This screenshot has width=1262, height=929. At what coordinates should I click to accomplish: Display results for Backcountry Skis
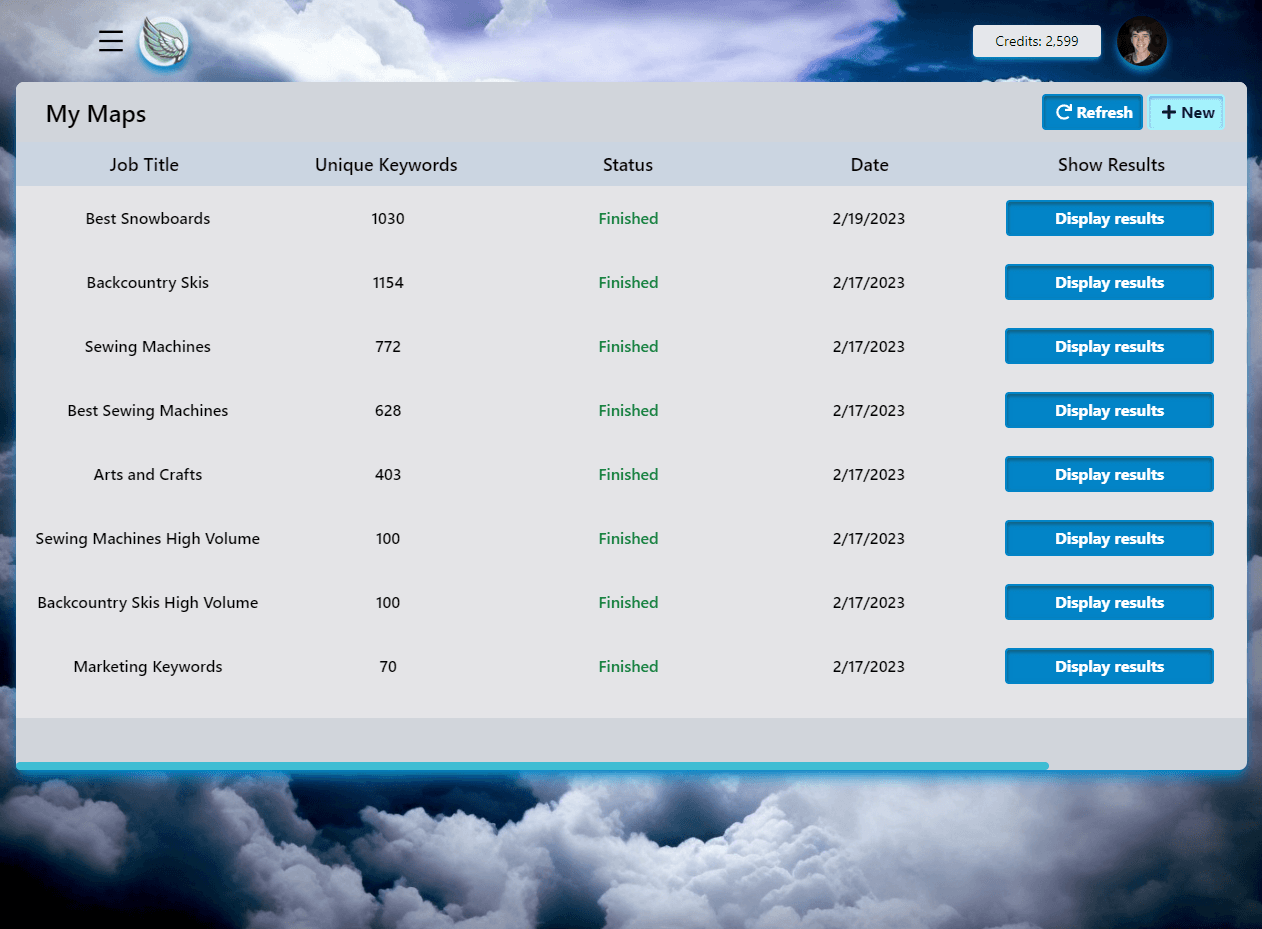pos(1109,282)
